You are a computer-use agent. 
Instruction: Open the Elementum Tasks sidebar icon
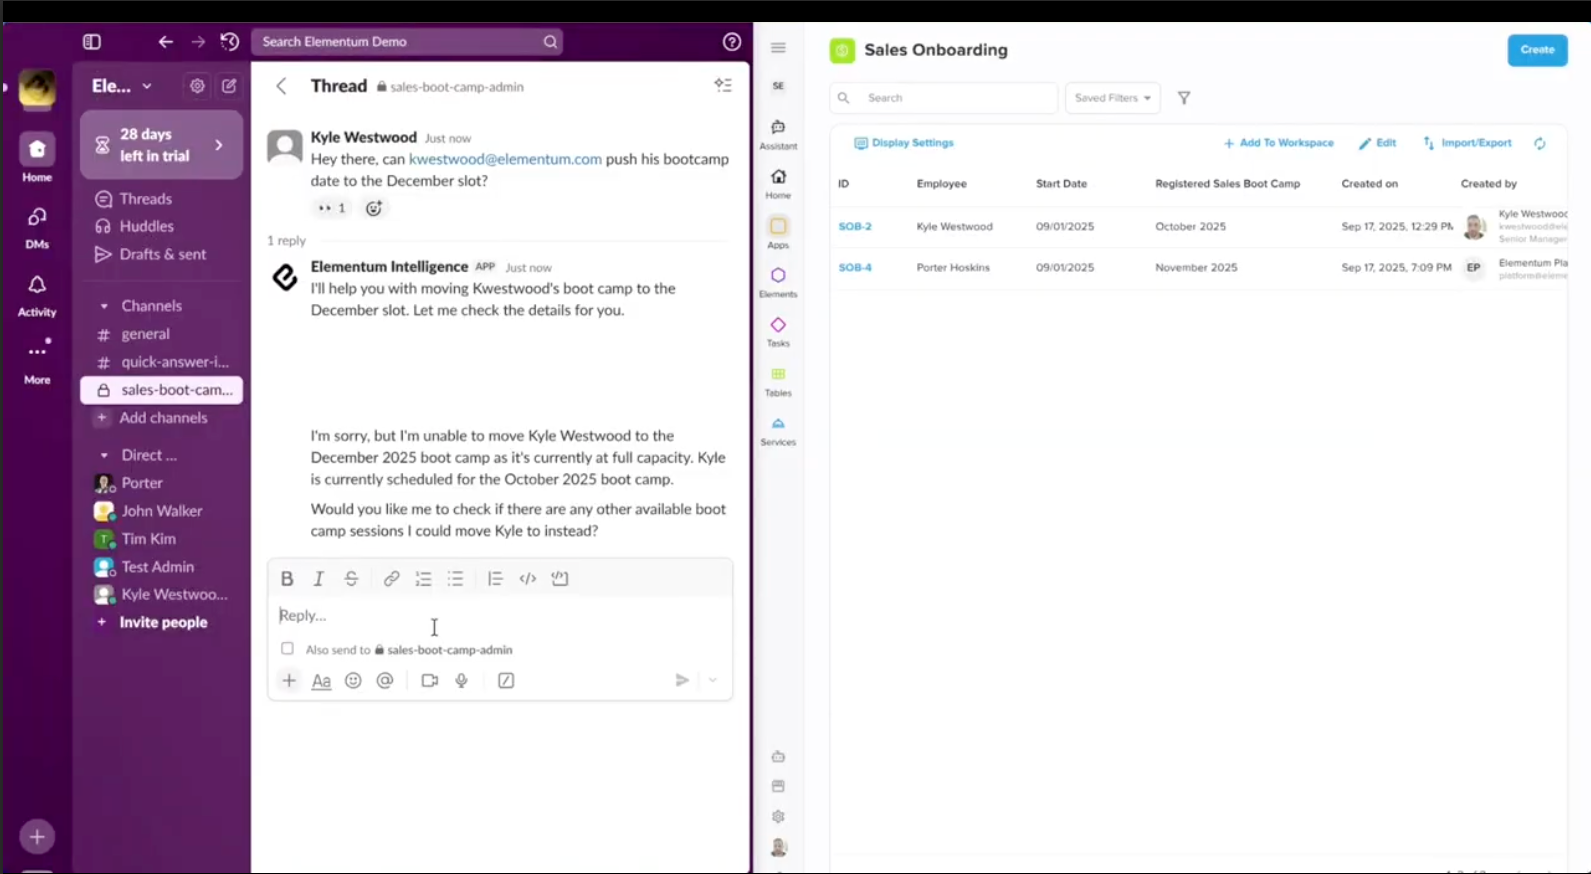click(x=778, y=331)
